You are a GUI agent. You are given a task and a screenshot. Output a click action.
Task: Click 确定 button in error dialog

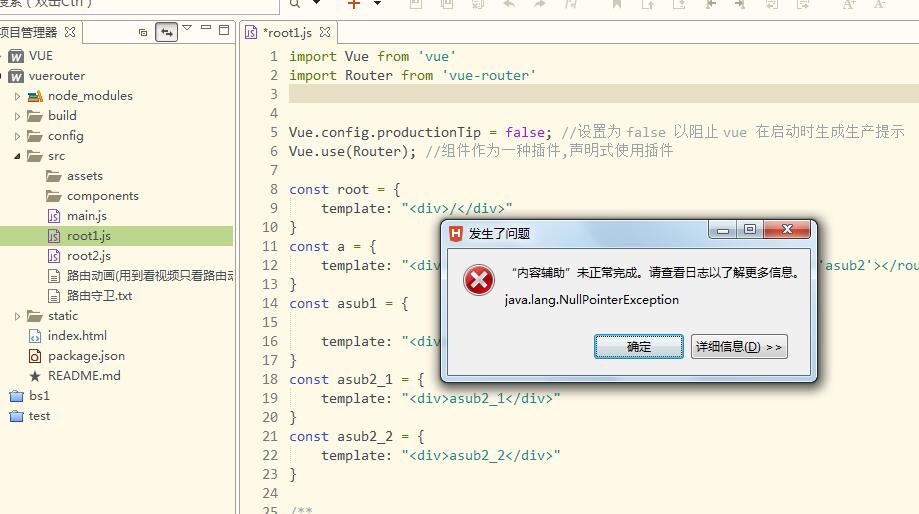638,346
